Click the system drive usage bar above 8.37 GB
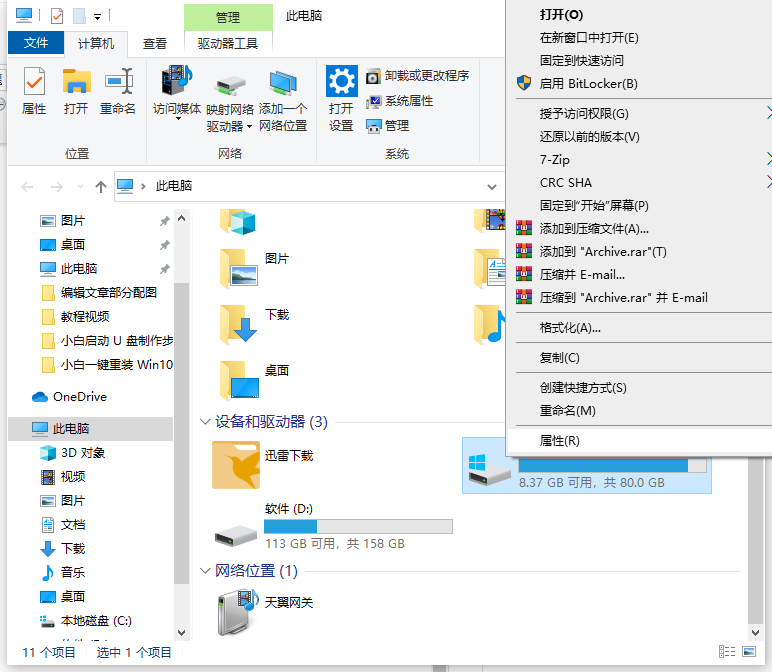 pos(612,465)
